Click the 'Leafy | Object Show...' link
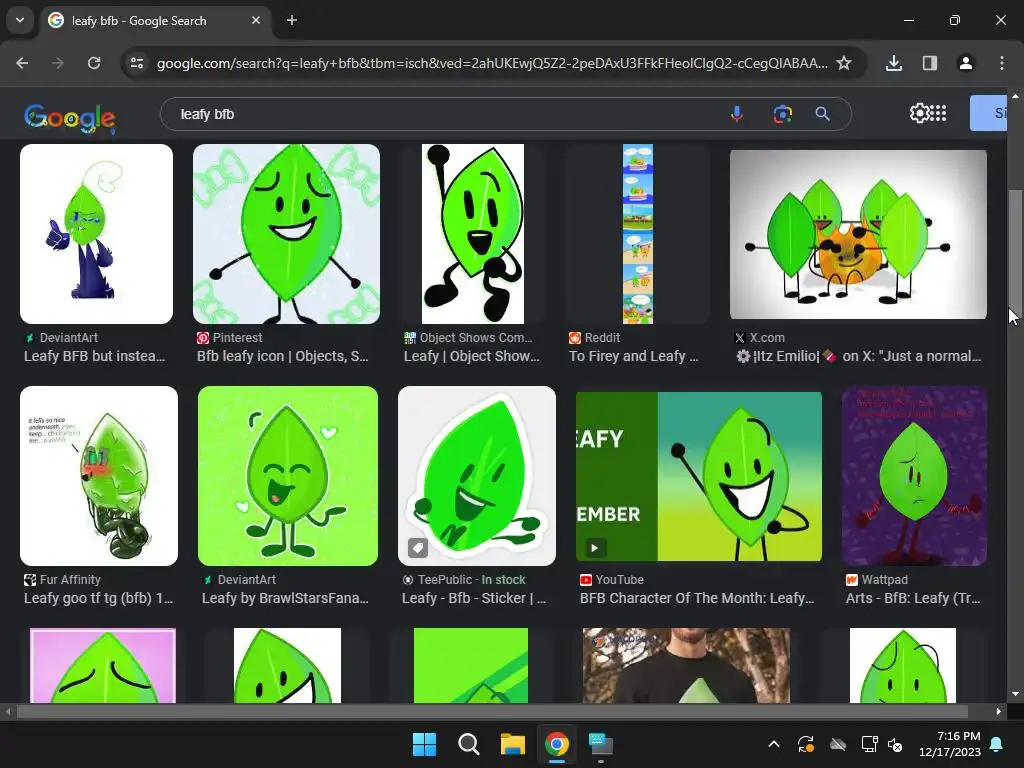Screen dimensions: 1024x768 (x=472, y=356)
